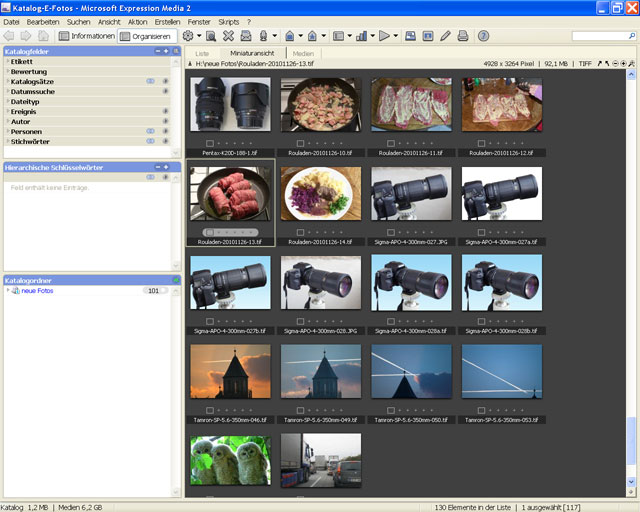Click the printer icon in toolbar
The width and height of the screenshot is (640, 512).
point(463,36)
